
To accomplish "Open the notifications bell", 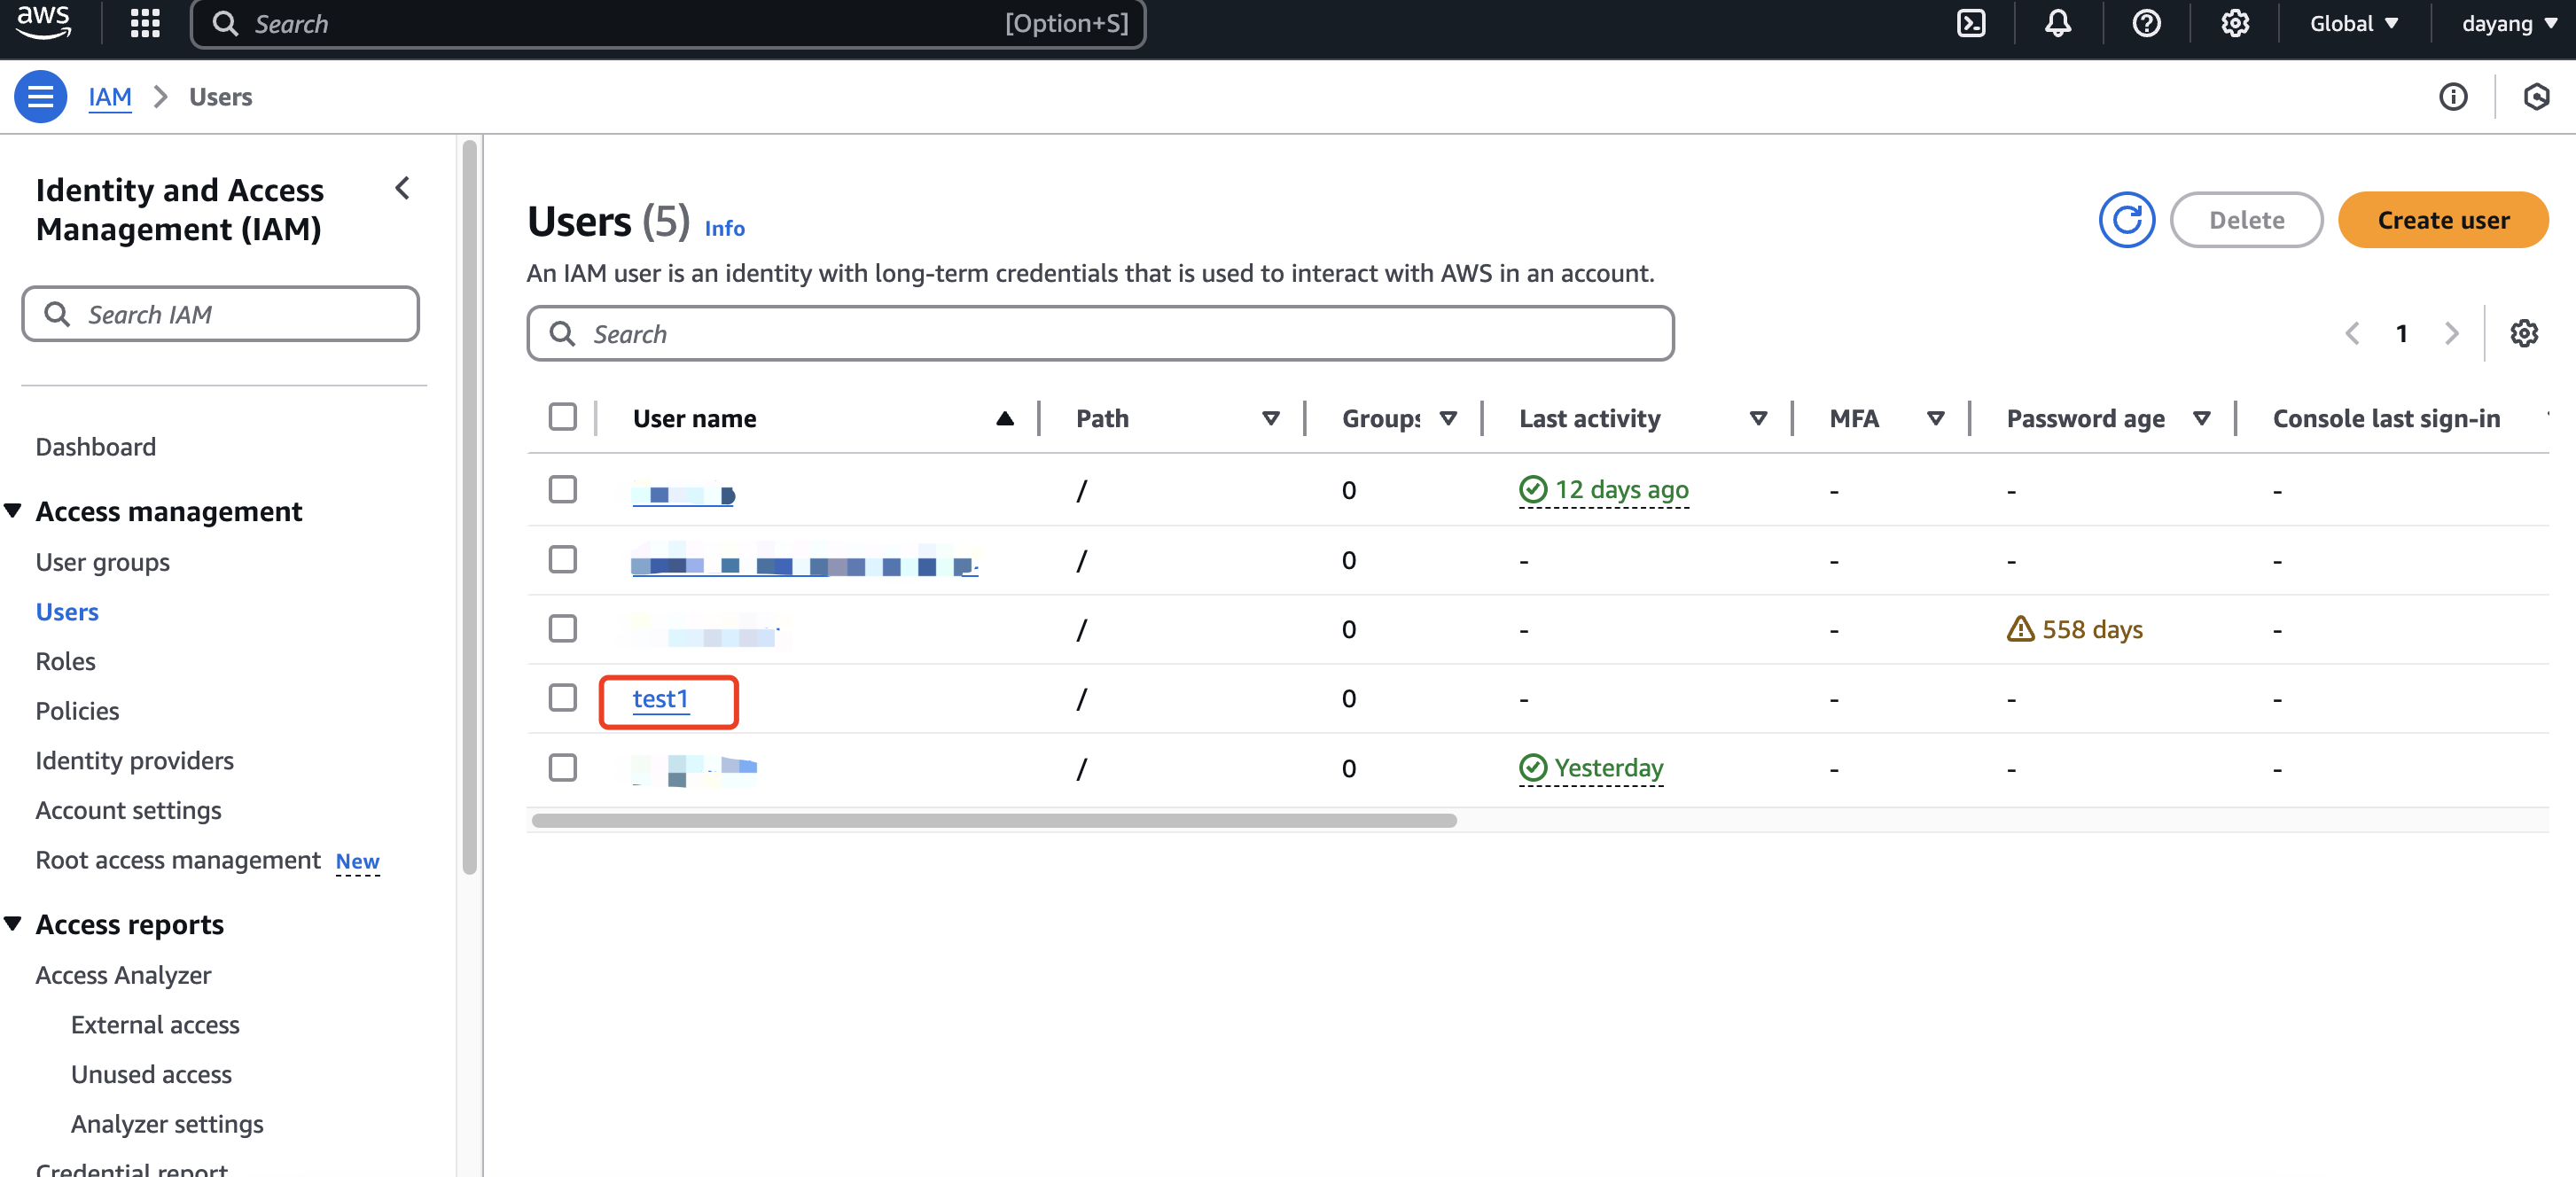I will [x=2057, y=23].
